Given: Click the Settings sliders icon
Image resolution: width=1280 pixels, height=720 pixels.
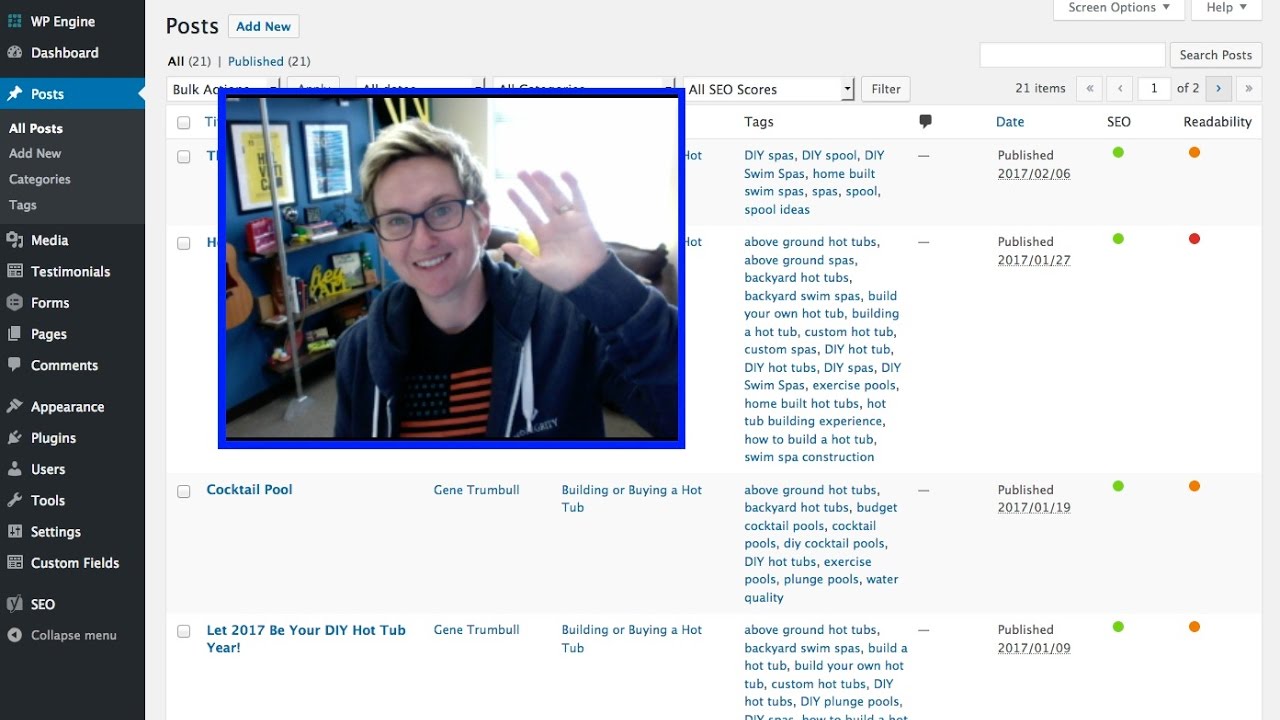Looking at the screenshot, I should (15, 531).
